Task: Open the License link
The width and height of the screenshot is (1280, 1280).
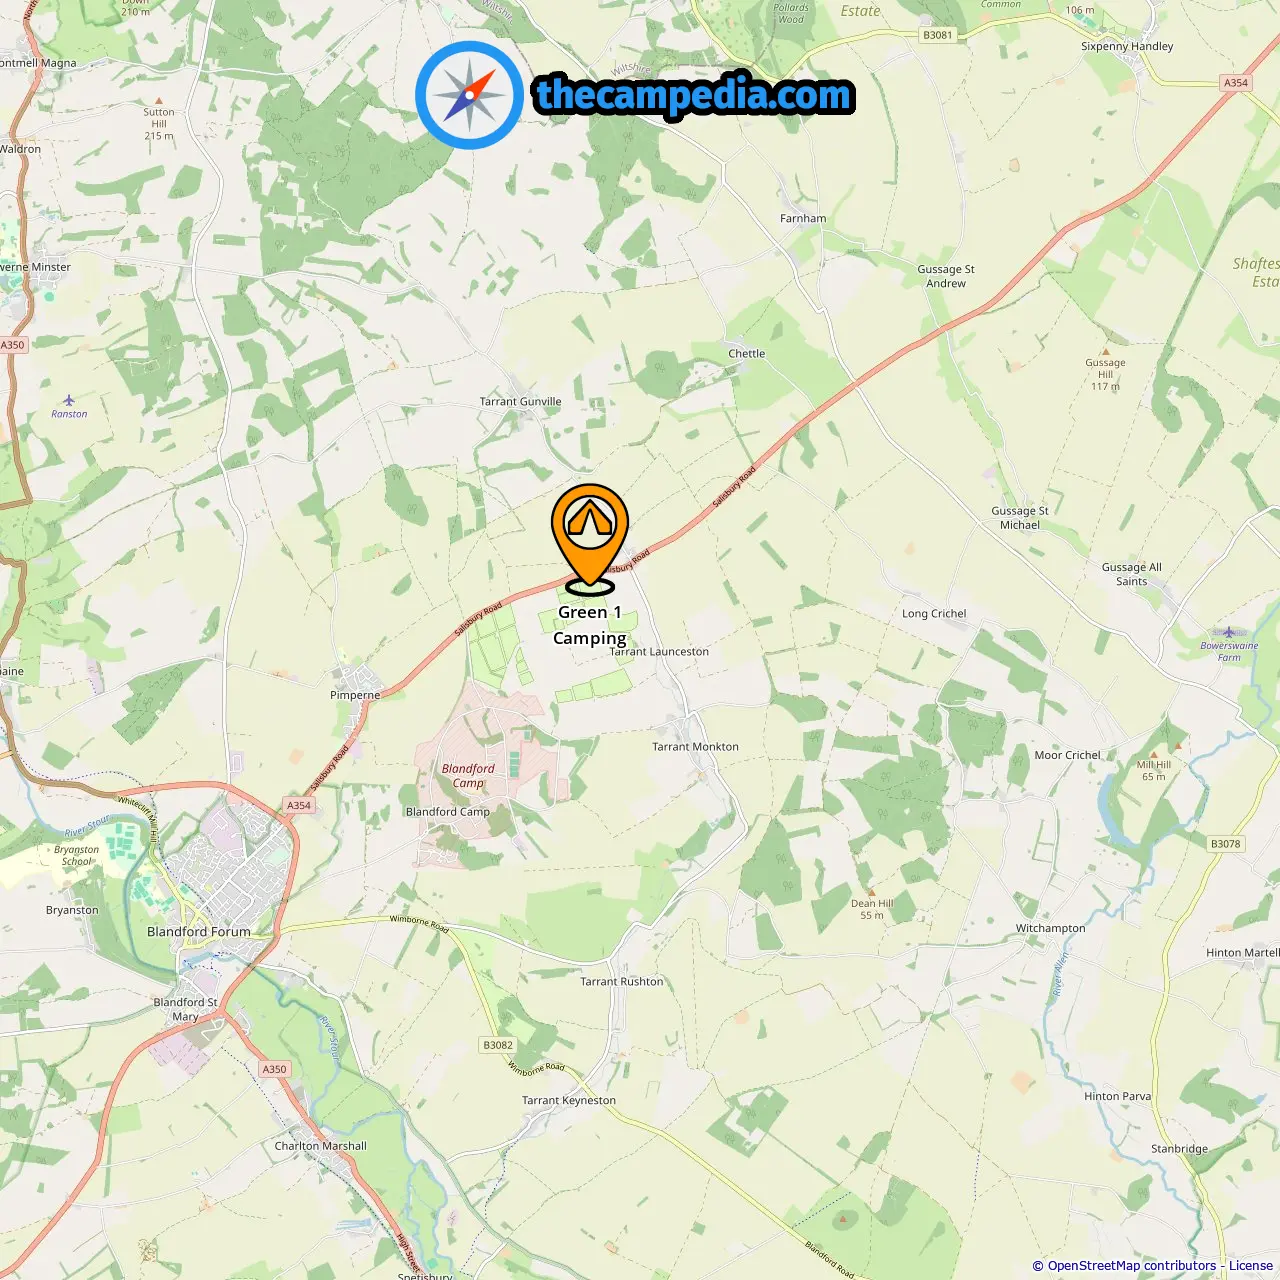Action: click(1250, 1265)
